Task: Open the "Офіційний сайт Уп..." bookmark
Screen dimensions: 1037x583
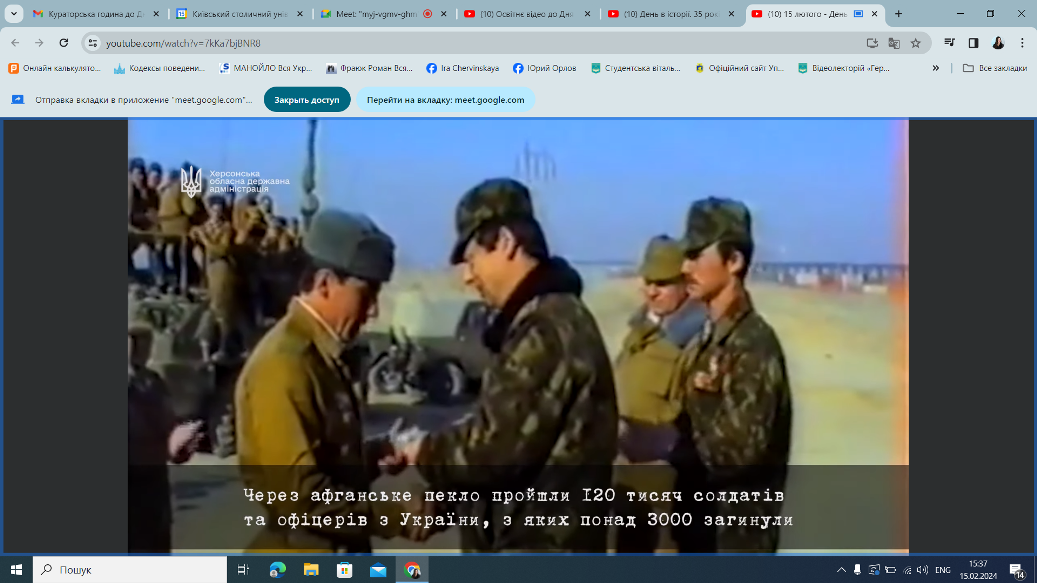Action: click(739, 68)
